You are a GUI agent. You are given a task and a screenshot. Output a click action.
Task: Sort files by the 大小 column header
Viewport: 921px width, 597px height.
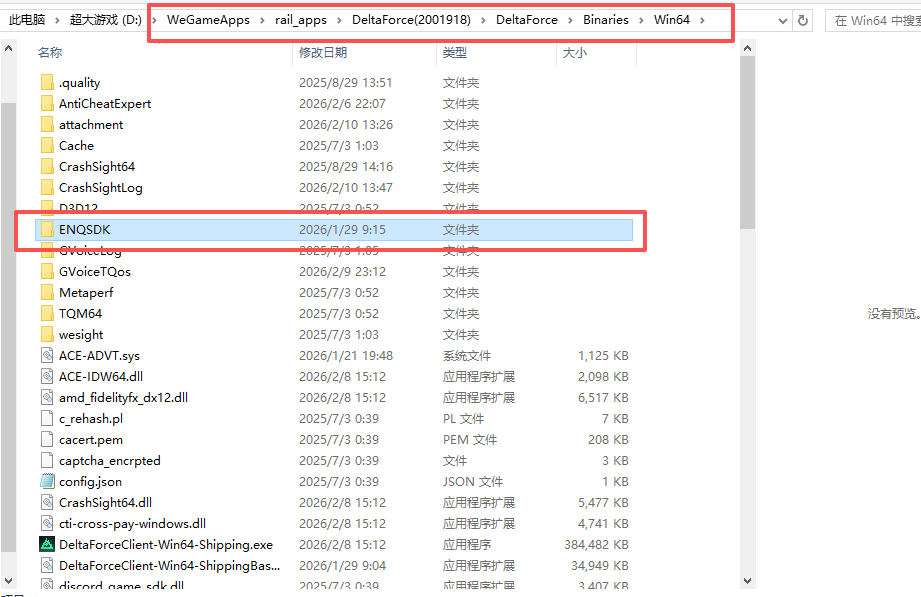[x=575, y=52]
